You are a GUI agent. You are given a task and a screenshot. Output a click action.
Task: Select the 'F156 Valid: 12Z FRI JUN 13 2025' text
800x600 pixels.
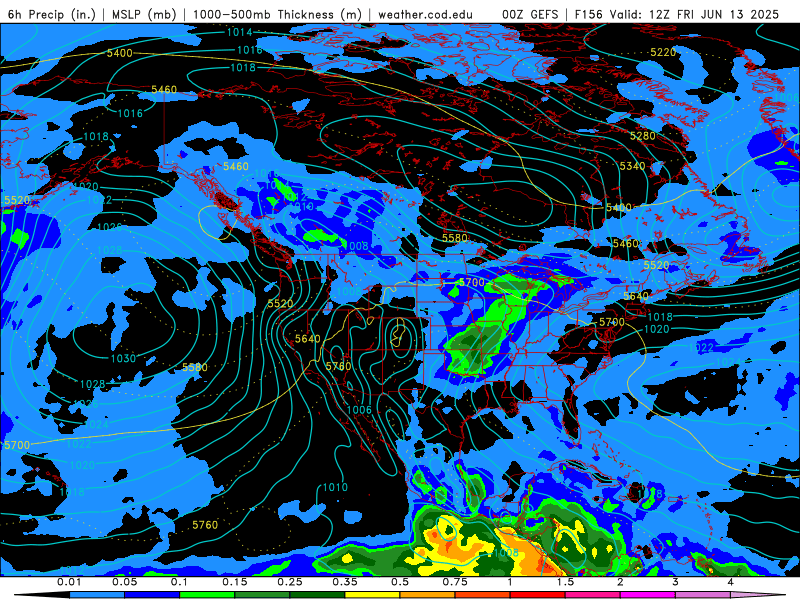click(677, 14)
